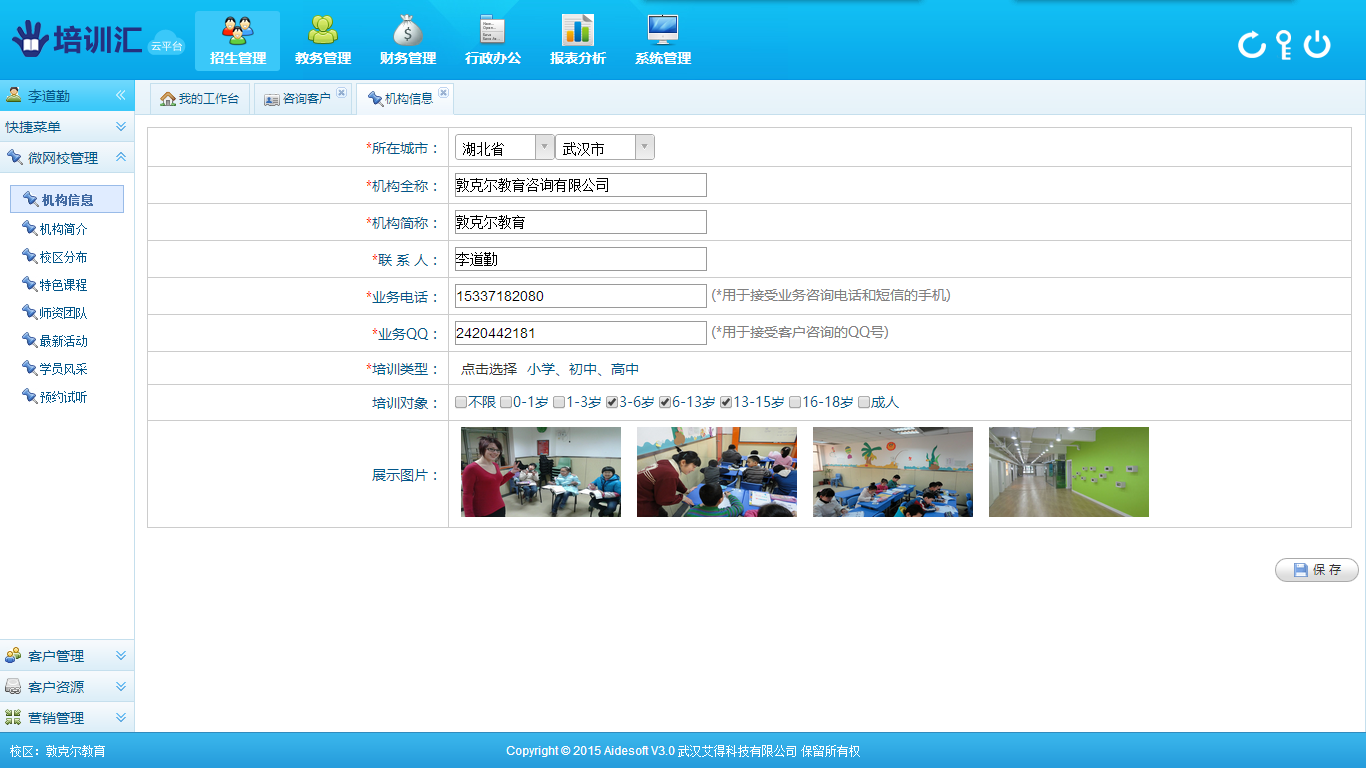Open the 招生管理 module icon
This screenshot has height=768, width=1366.
pyautogui.click(x=238, y=40)
